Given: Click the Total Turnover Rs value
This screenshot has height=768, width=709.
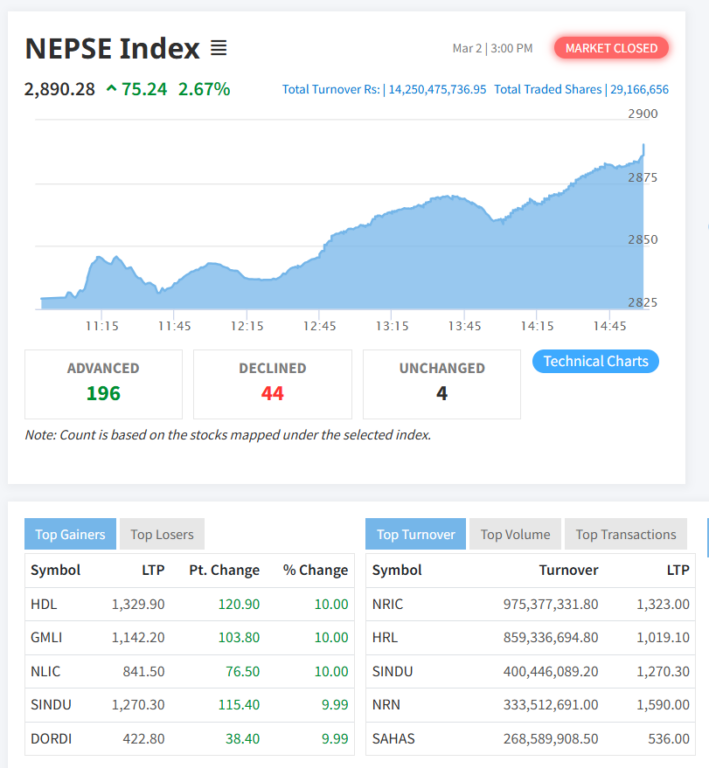Looking at the screenshot, I should (x=435, y=89).
